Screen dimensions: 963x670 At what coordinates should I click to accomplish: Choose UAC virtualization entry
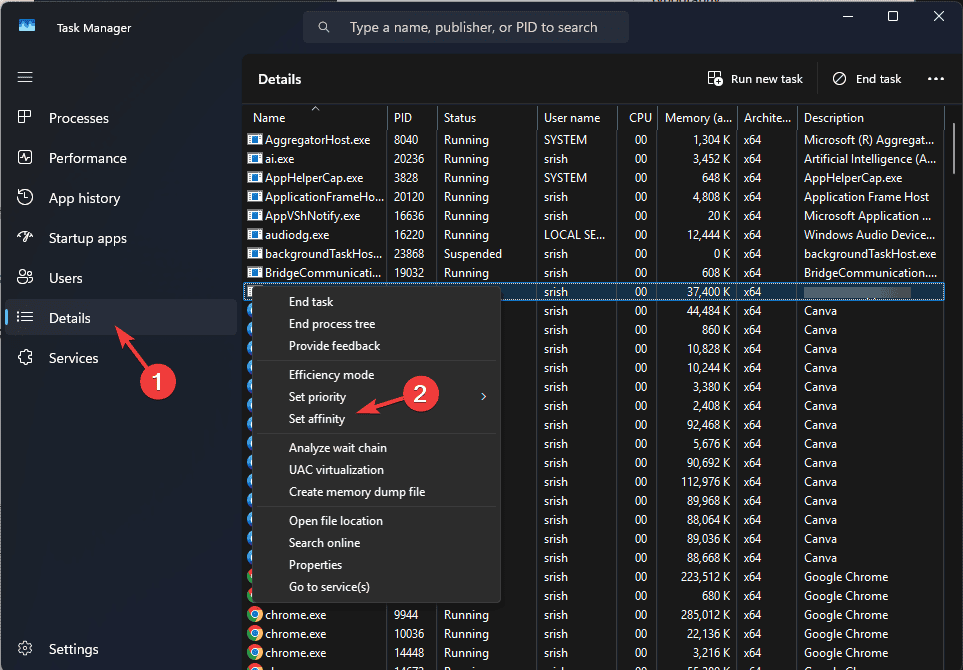tap(336, 470)
